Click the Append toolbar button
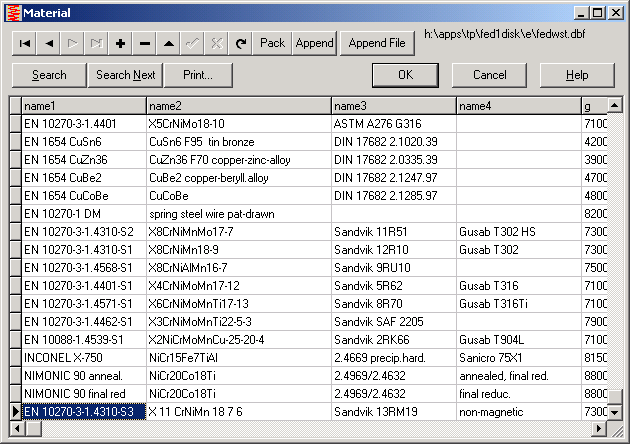 pos(314,43)
